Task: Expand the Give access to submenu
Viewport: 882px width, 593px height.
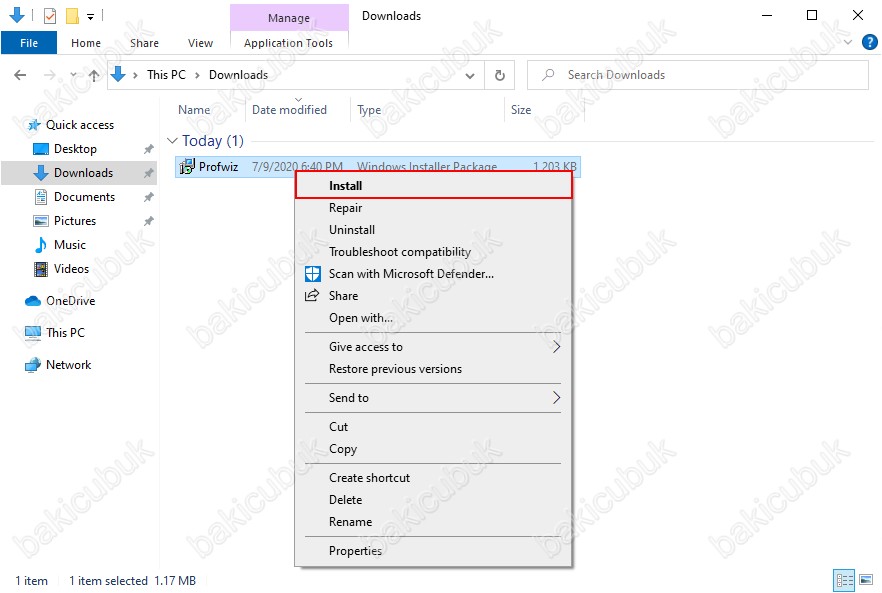Action: coord(433,347)
